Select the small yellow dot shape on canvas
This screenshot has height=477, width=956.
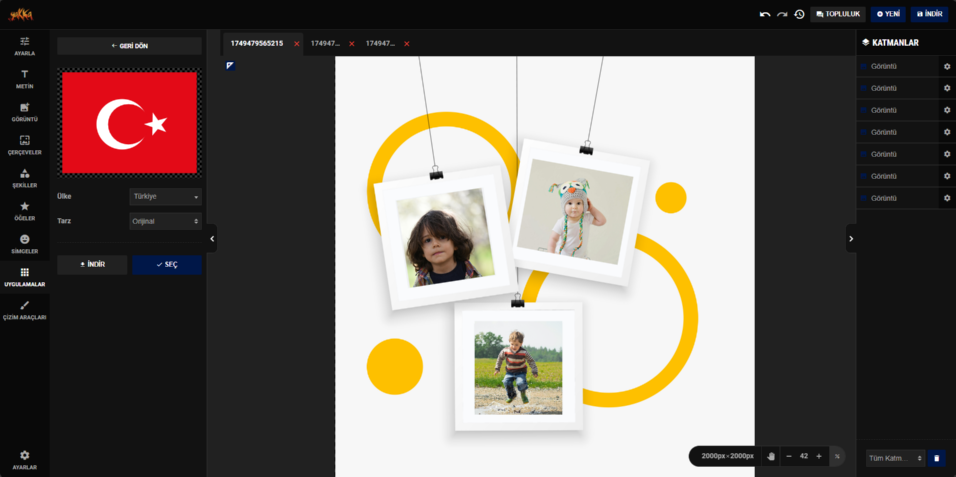671,198
